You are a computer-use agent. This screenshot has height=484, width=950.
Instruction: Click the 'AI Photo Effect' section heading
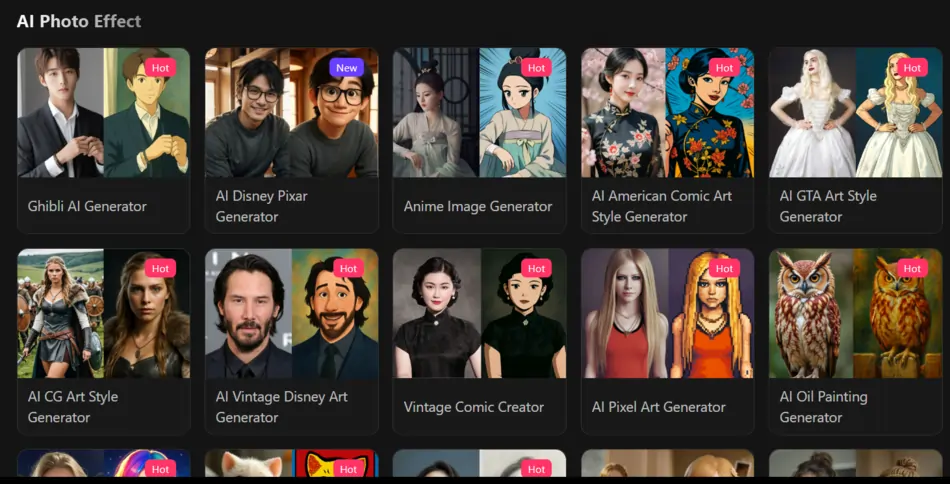click(x=79, y=21)
